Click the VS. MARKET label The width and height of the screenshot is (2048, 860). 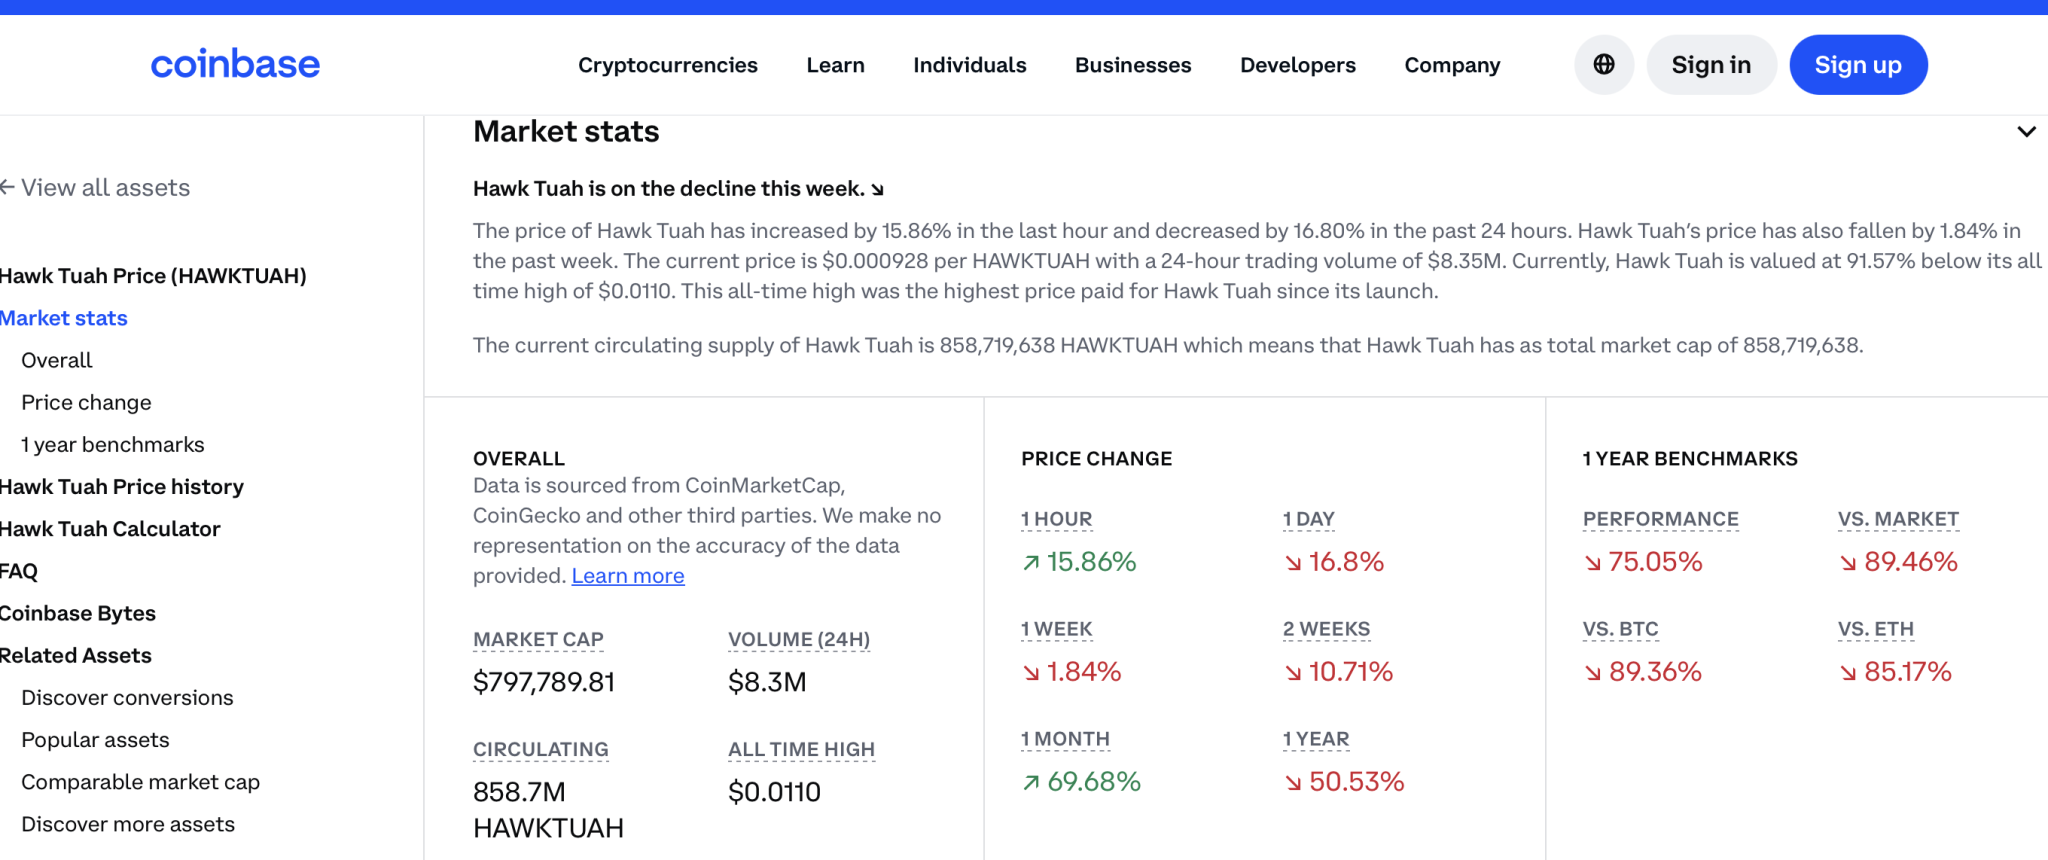pyautogui.click(x=1898, y=519)
